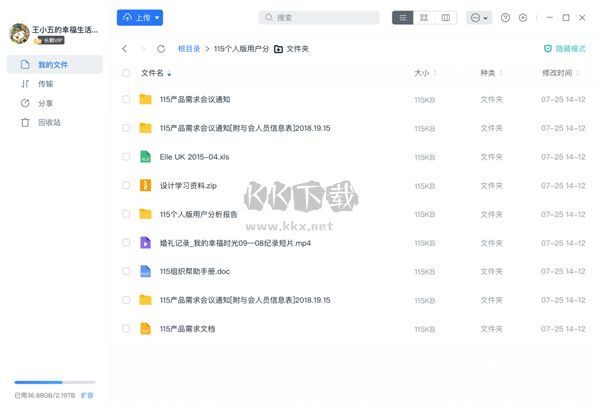Click the storage usage progress bar
This screenshot has height=406, width=600.
tap(55, 382)
